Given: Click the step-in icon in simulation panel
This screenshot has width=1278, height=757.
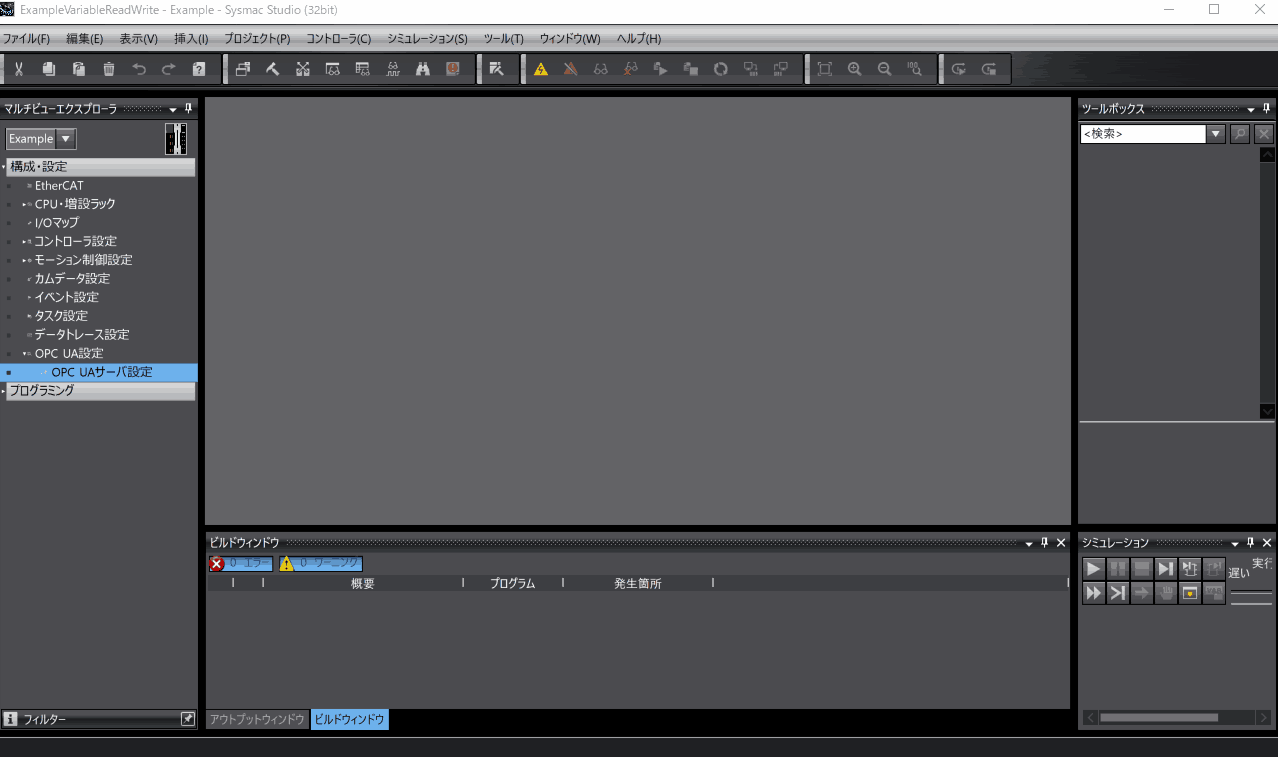Looking at the screenshot, I should click(1190, 568).
